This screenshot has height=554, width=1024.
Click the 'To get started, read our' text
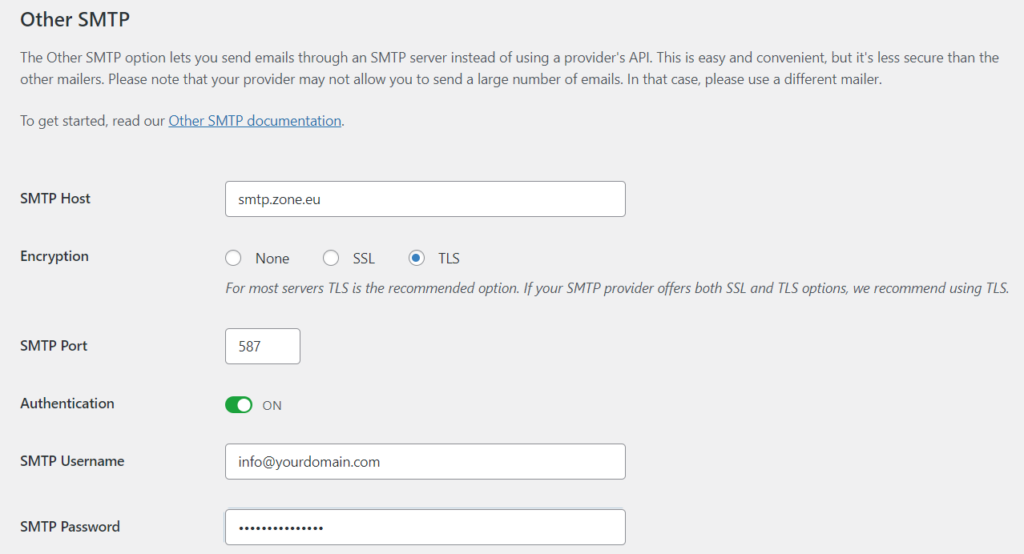(x=92, y=121)
